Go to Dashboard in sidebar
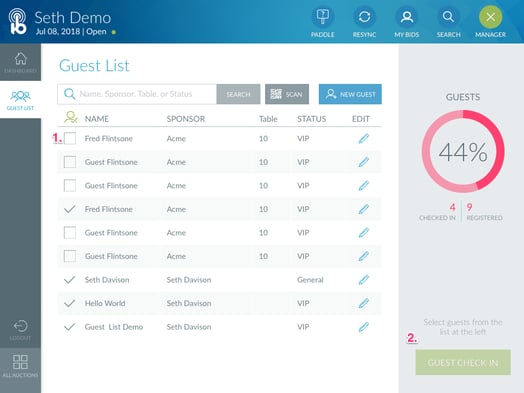 point(20,62)
